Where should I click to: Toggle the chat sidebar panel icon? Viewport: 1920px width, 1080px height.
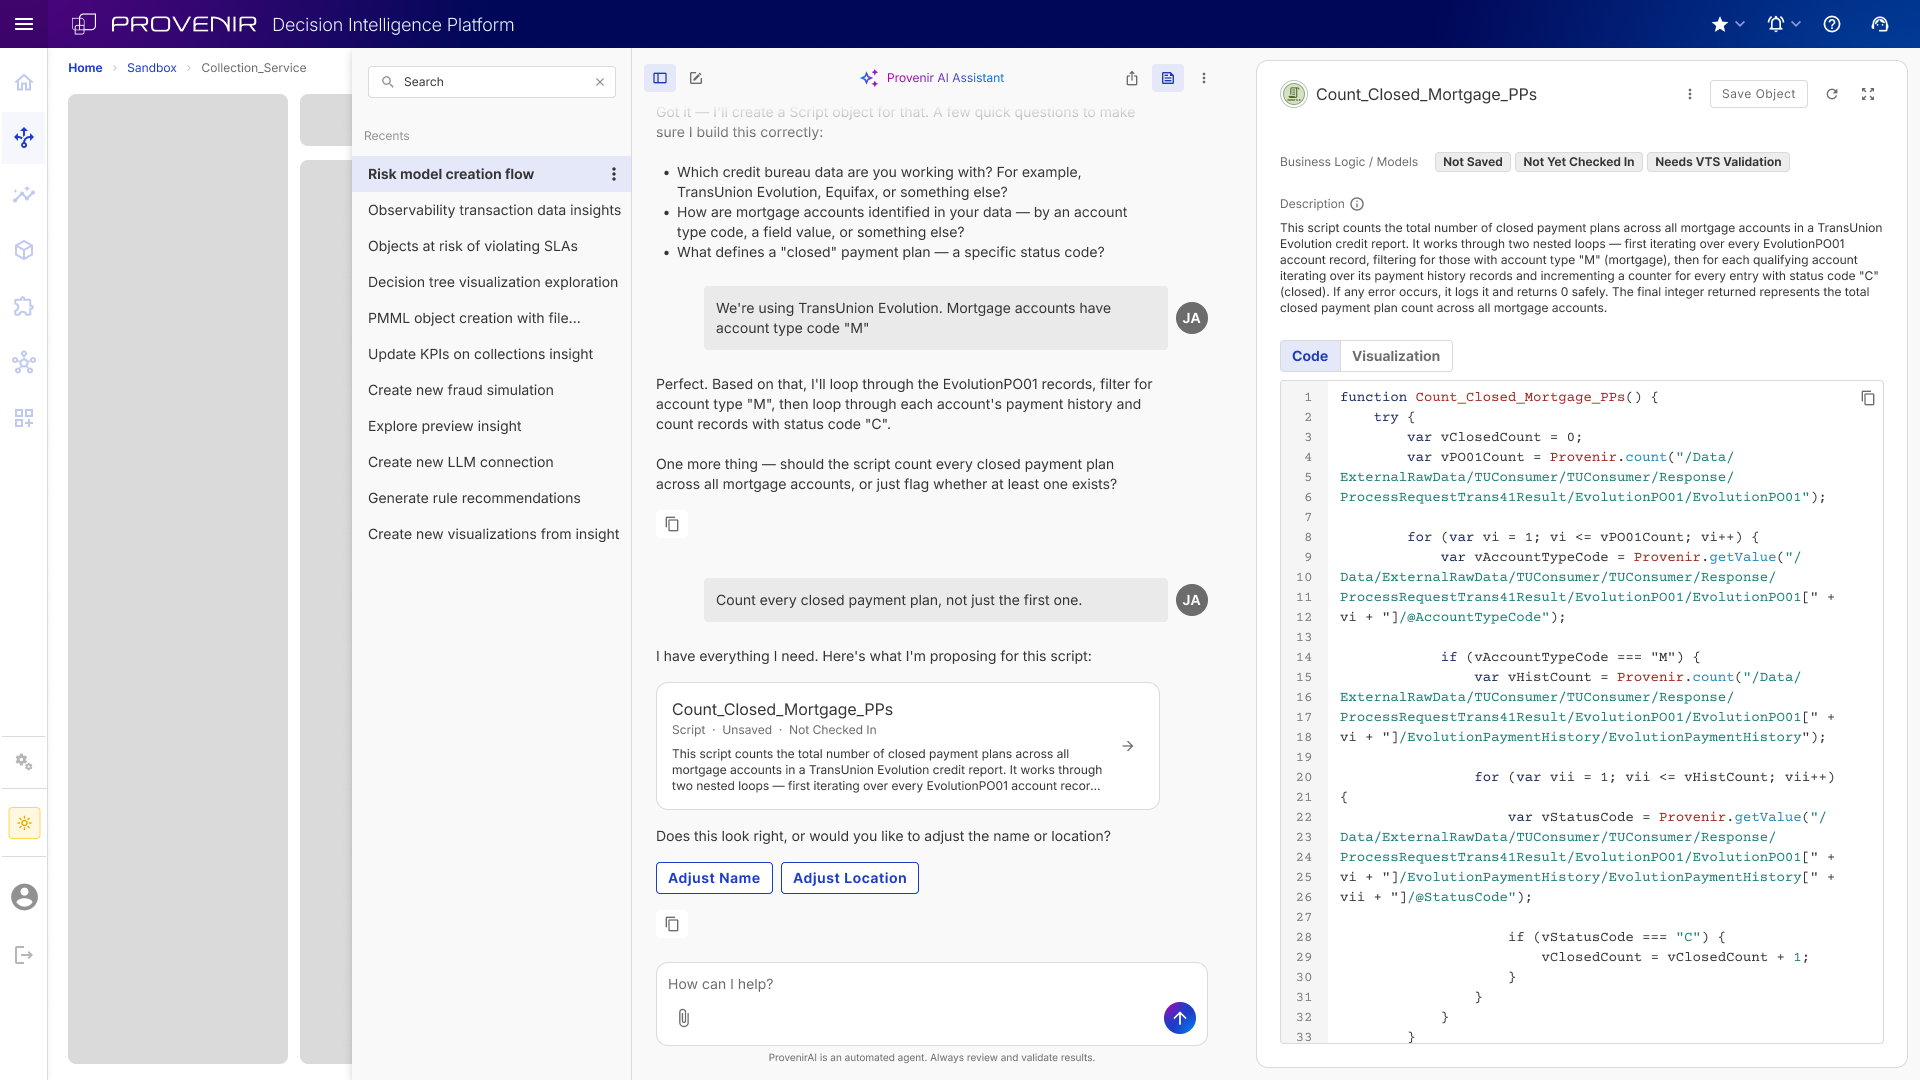coord(660,78)
